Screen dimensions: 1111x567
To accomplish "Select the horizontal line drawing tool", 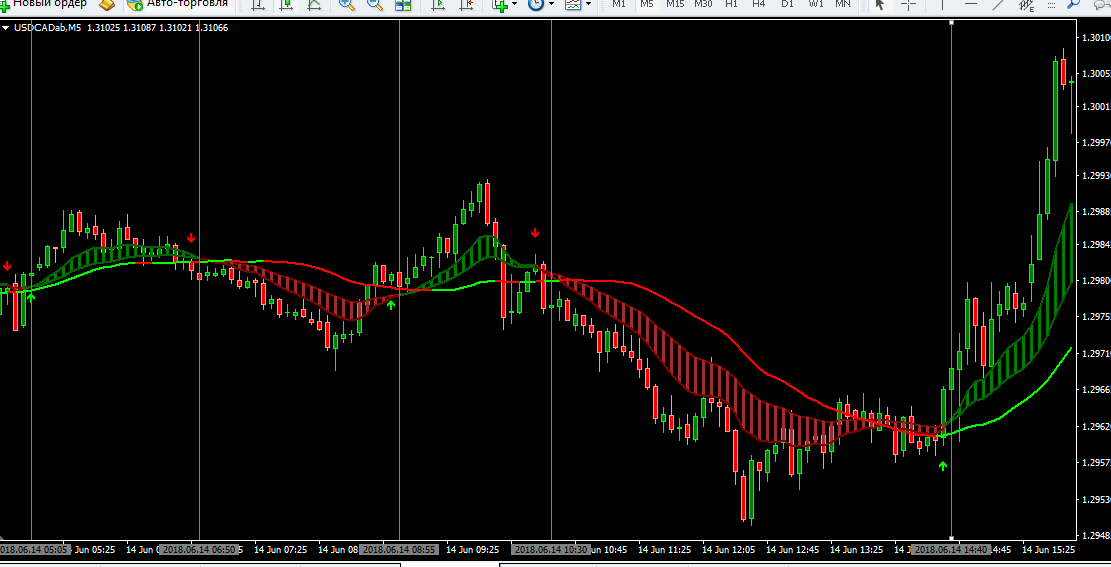I will click(971, 4).
